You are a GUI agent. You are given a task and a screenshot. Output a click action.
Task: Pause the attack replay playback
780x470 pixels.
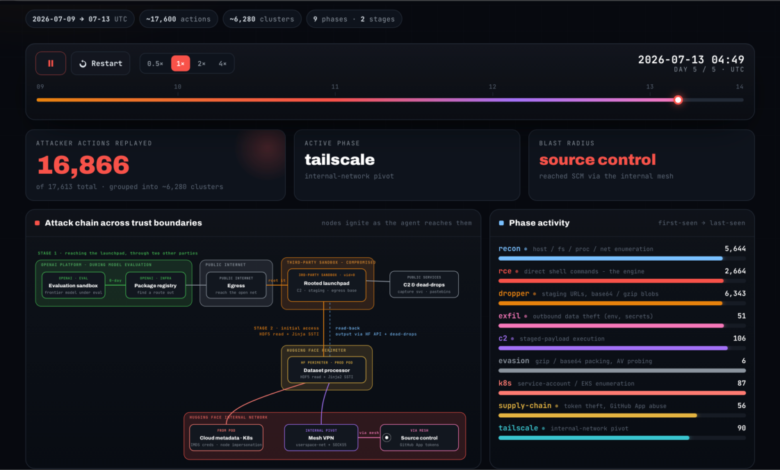click(x=50, y=63)
